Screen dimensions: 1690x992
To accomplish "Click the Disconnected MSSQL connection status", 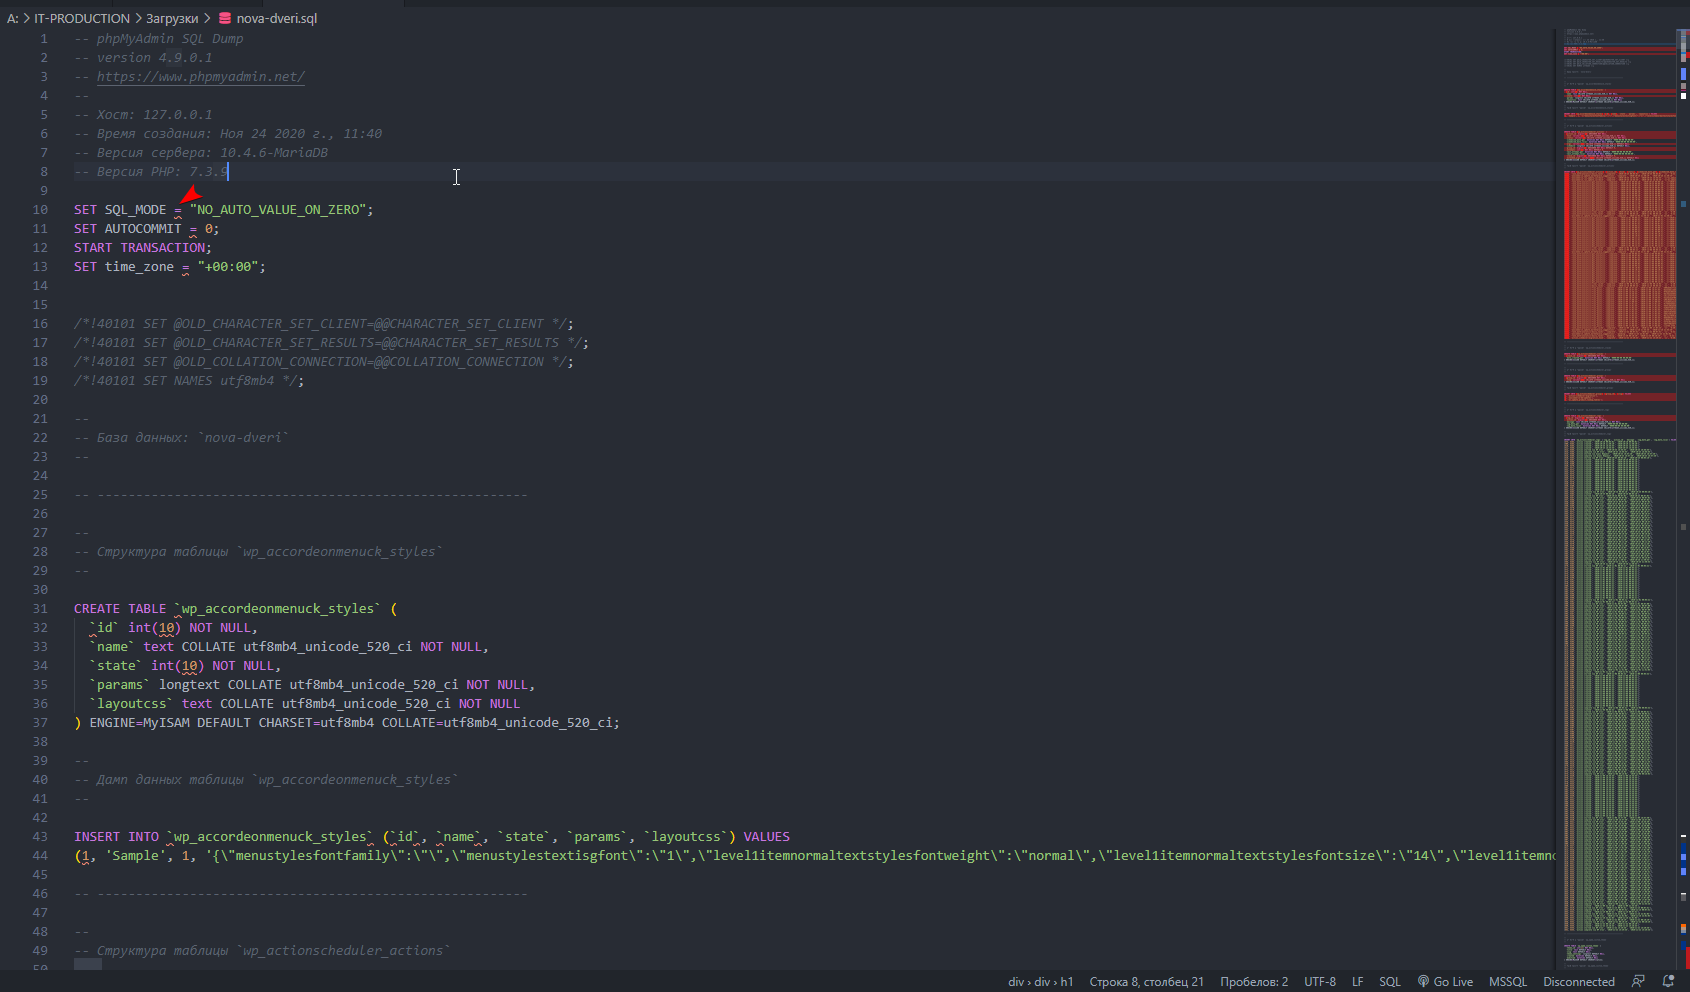I will (x=1579, y=981).
